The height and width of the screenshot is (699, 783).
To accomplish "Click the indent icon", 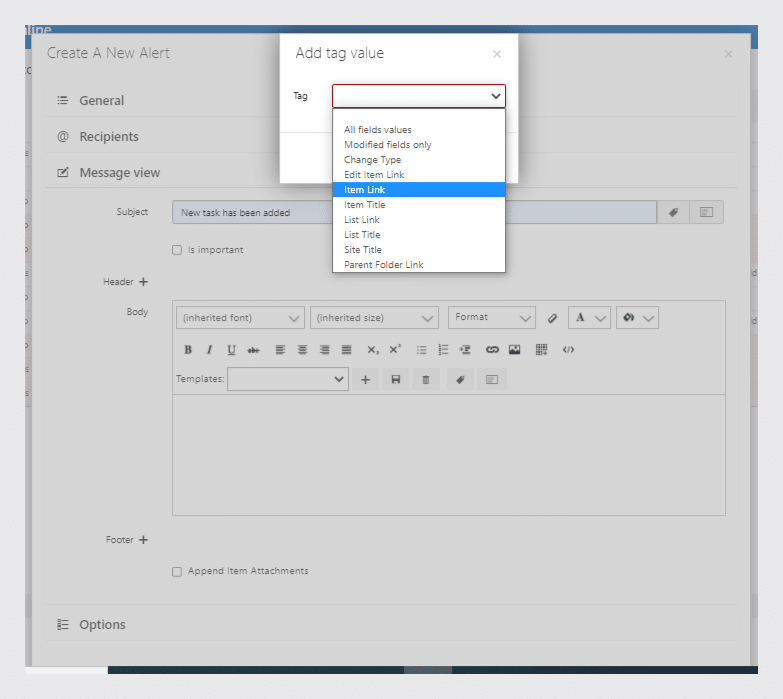I will (465, 350).
